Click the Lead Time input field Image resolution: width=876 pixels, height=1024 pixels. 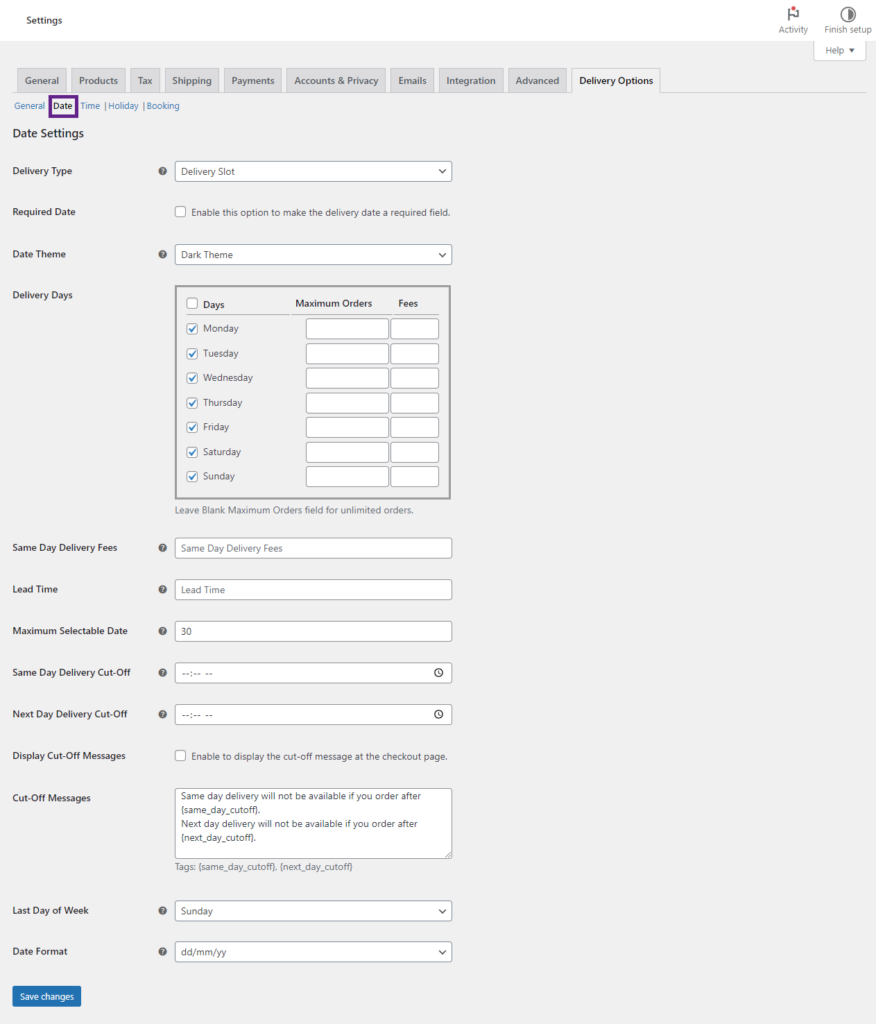point(313,590)
